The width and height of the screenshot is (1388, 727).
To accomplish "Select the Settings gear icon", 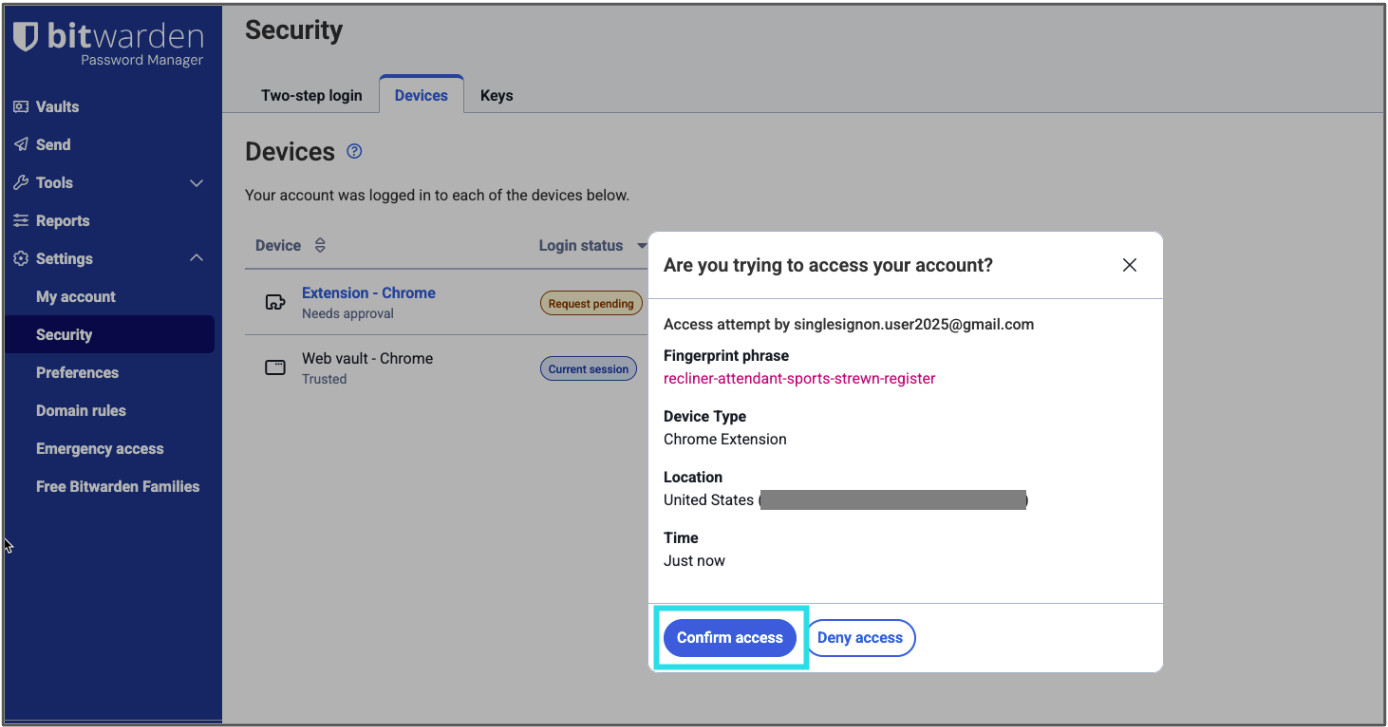I will pos(21,258).
